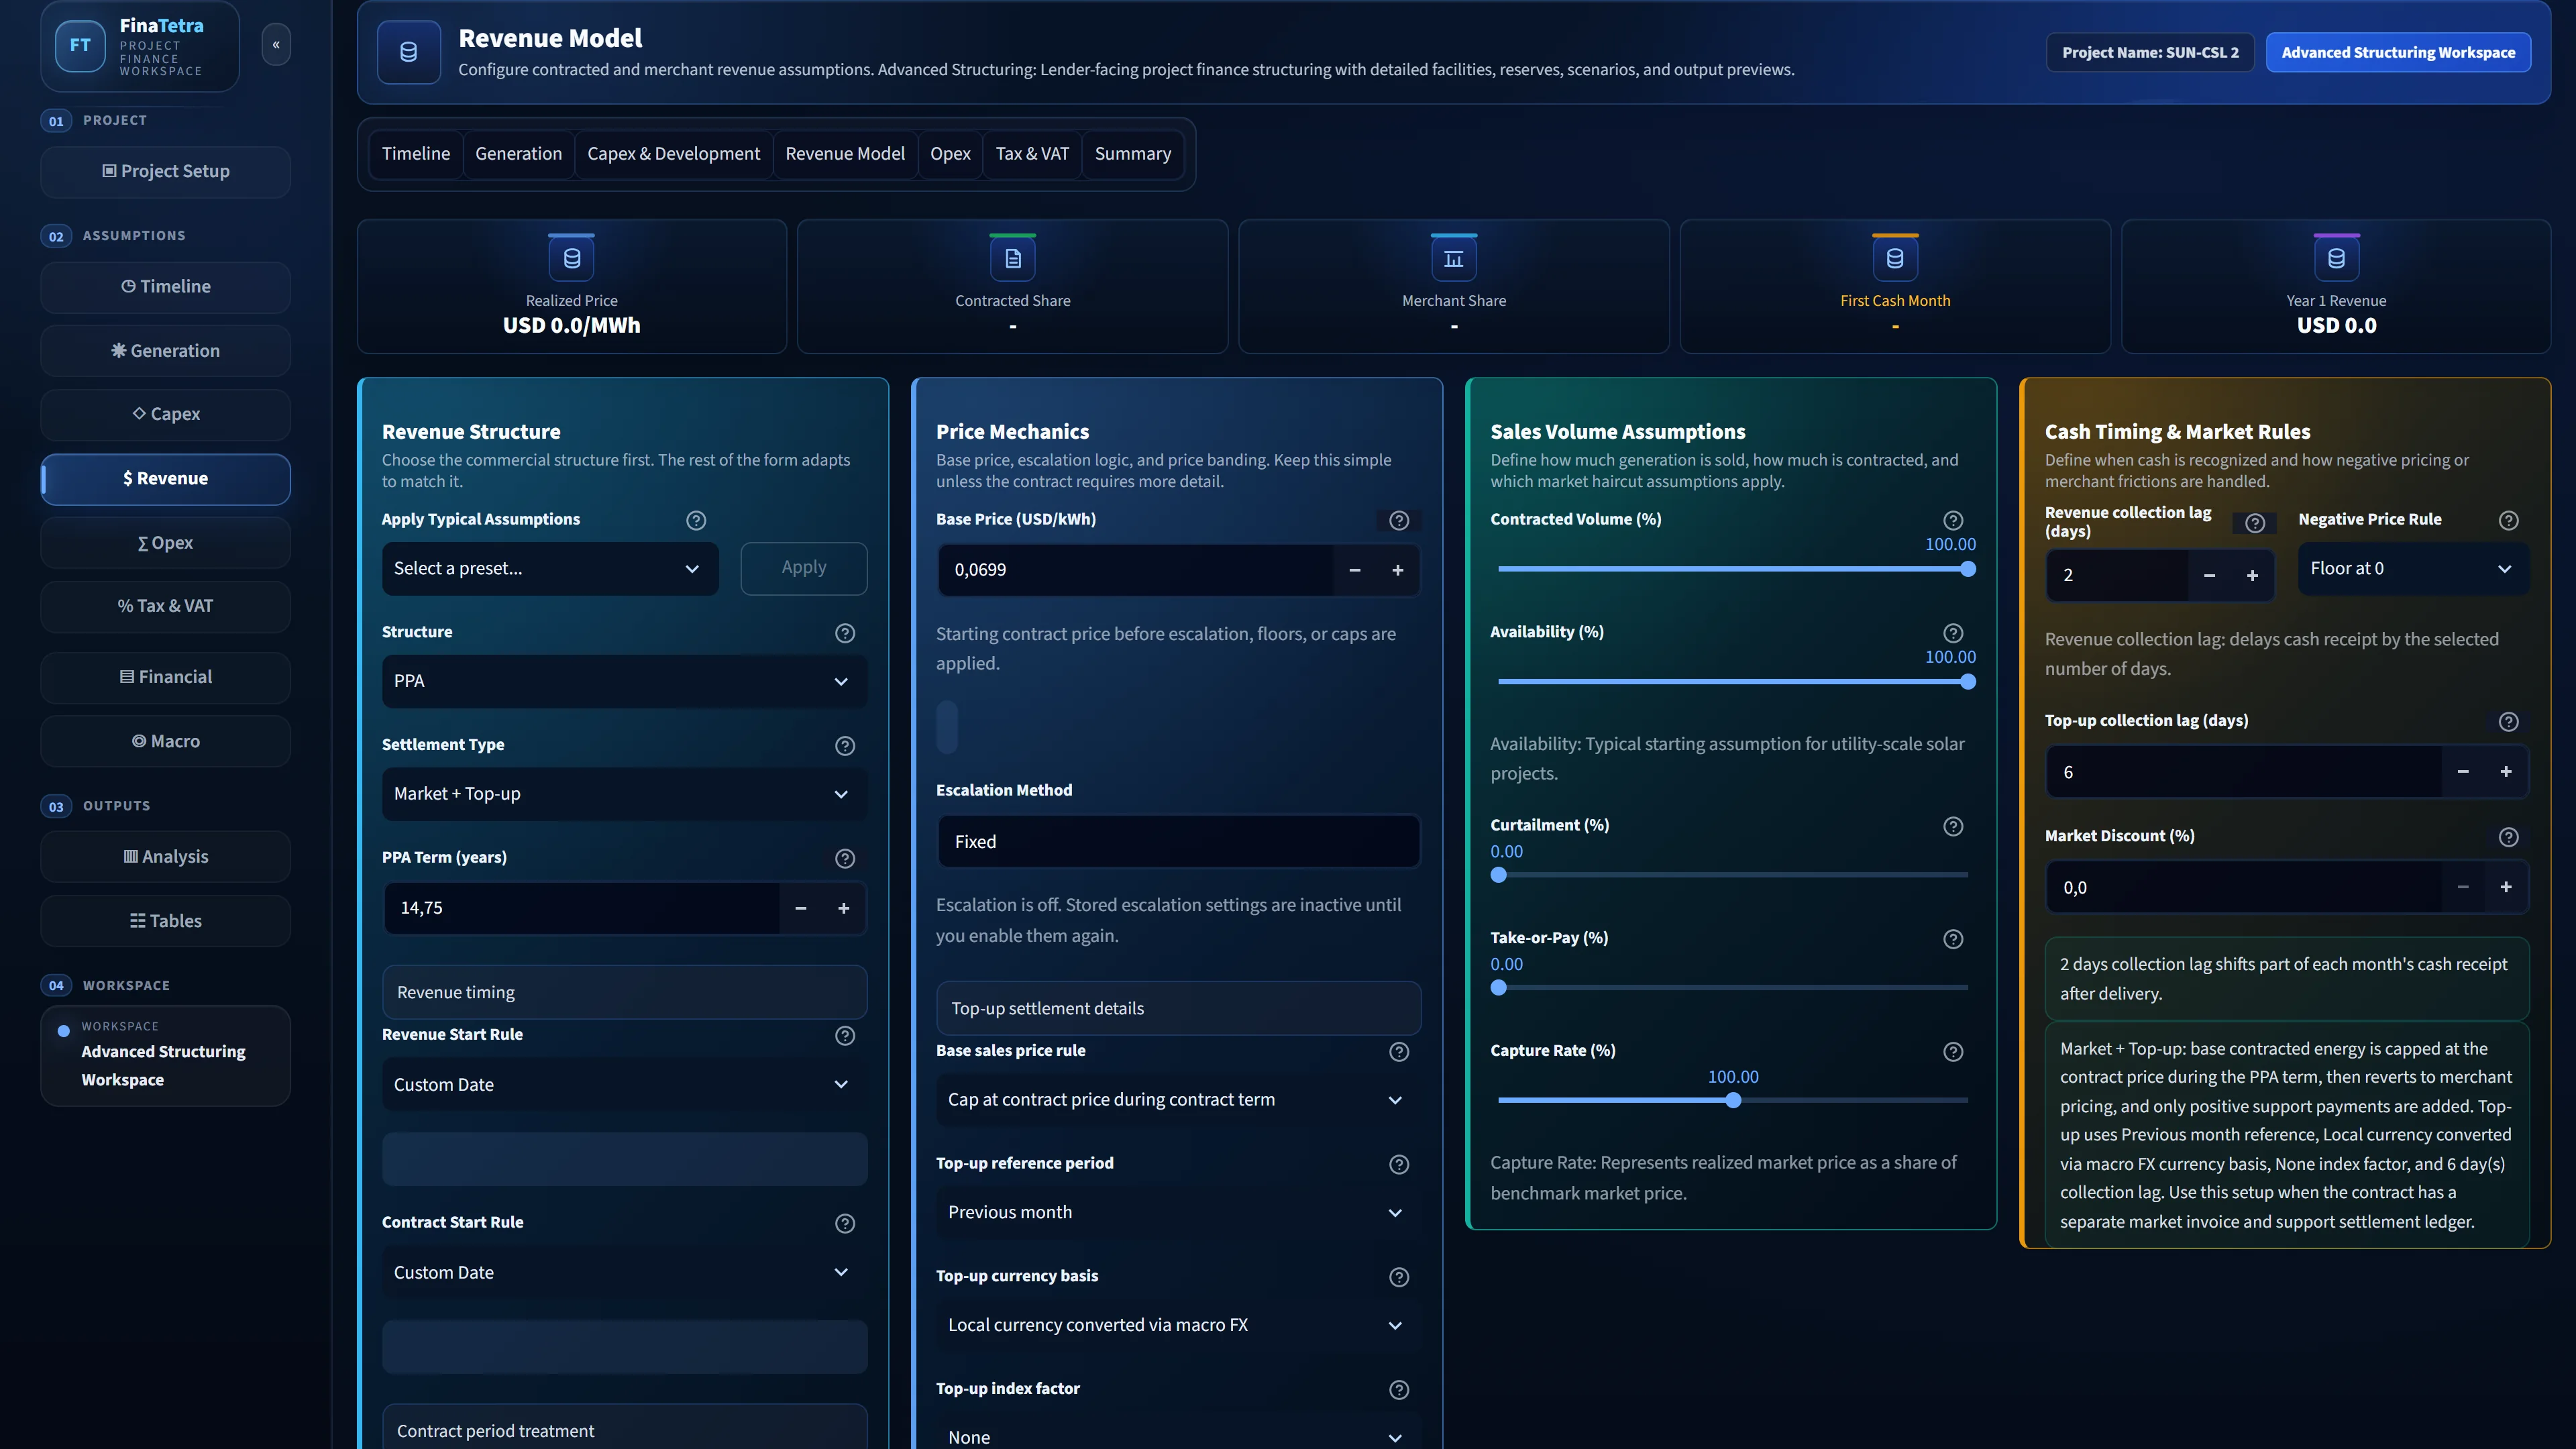Open the Base sales price rule help icon

1399,1052
